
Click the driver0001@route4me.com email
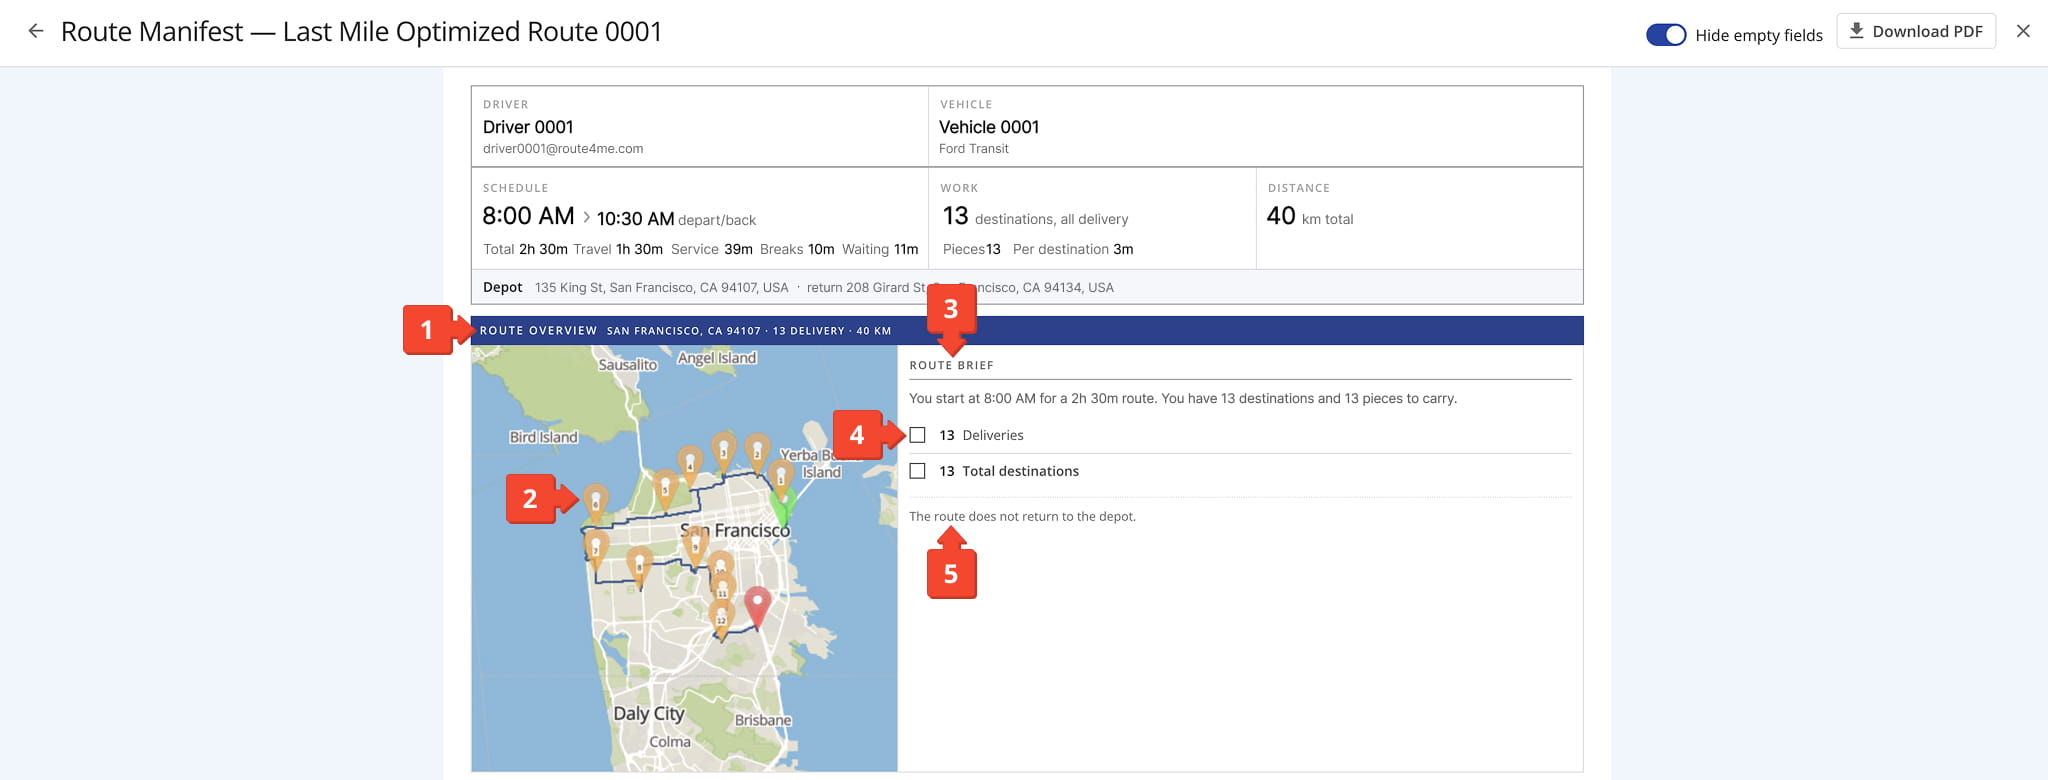click(563, 149)
